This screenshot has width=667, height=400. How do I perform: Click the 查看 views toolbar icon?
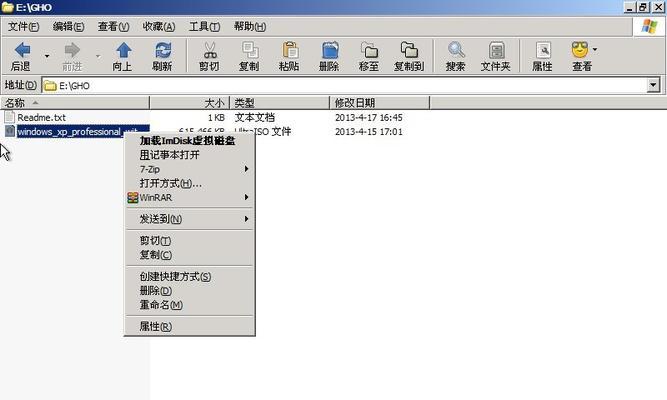pyautogui.click(x=580, y=50)
